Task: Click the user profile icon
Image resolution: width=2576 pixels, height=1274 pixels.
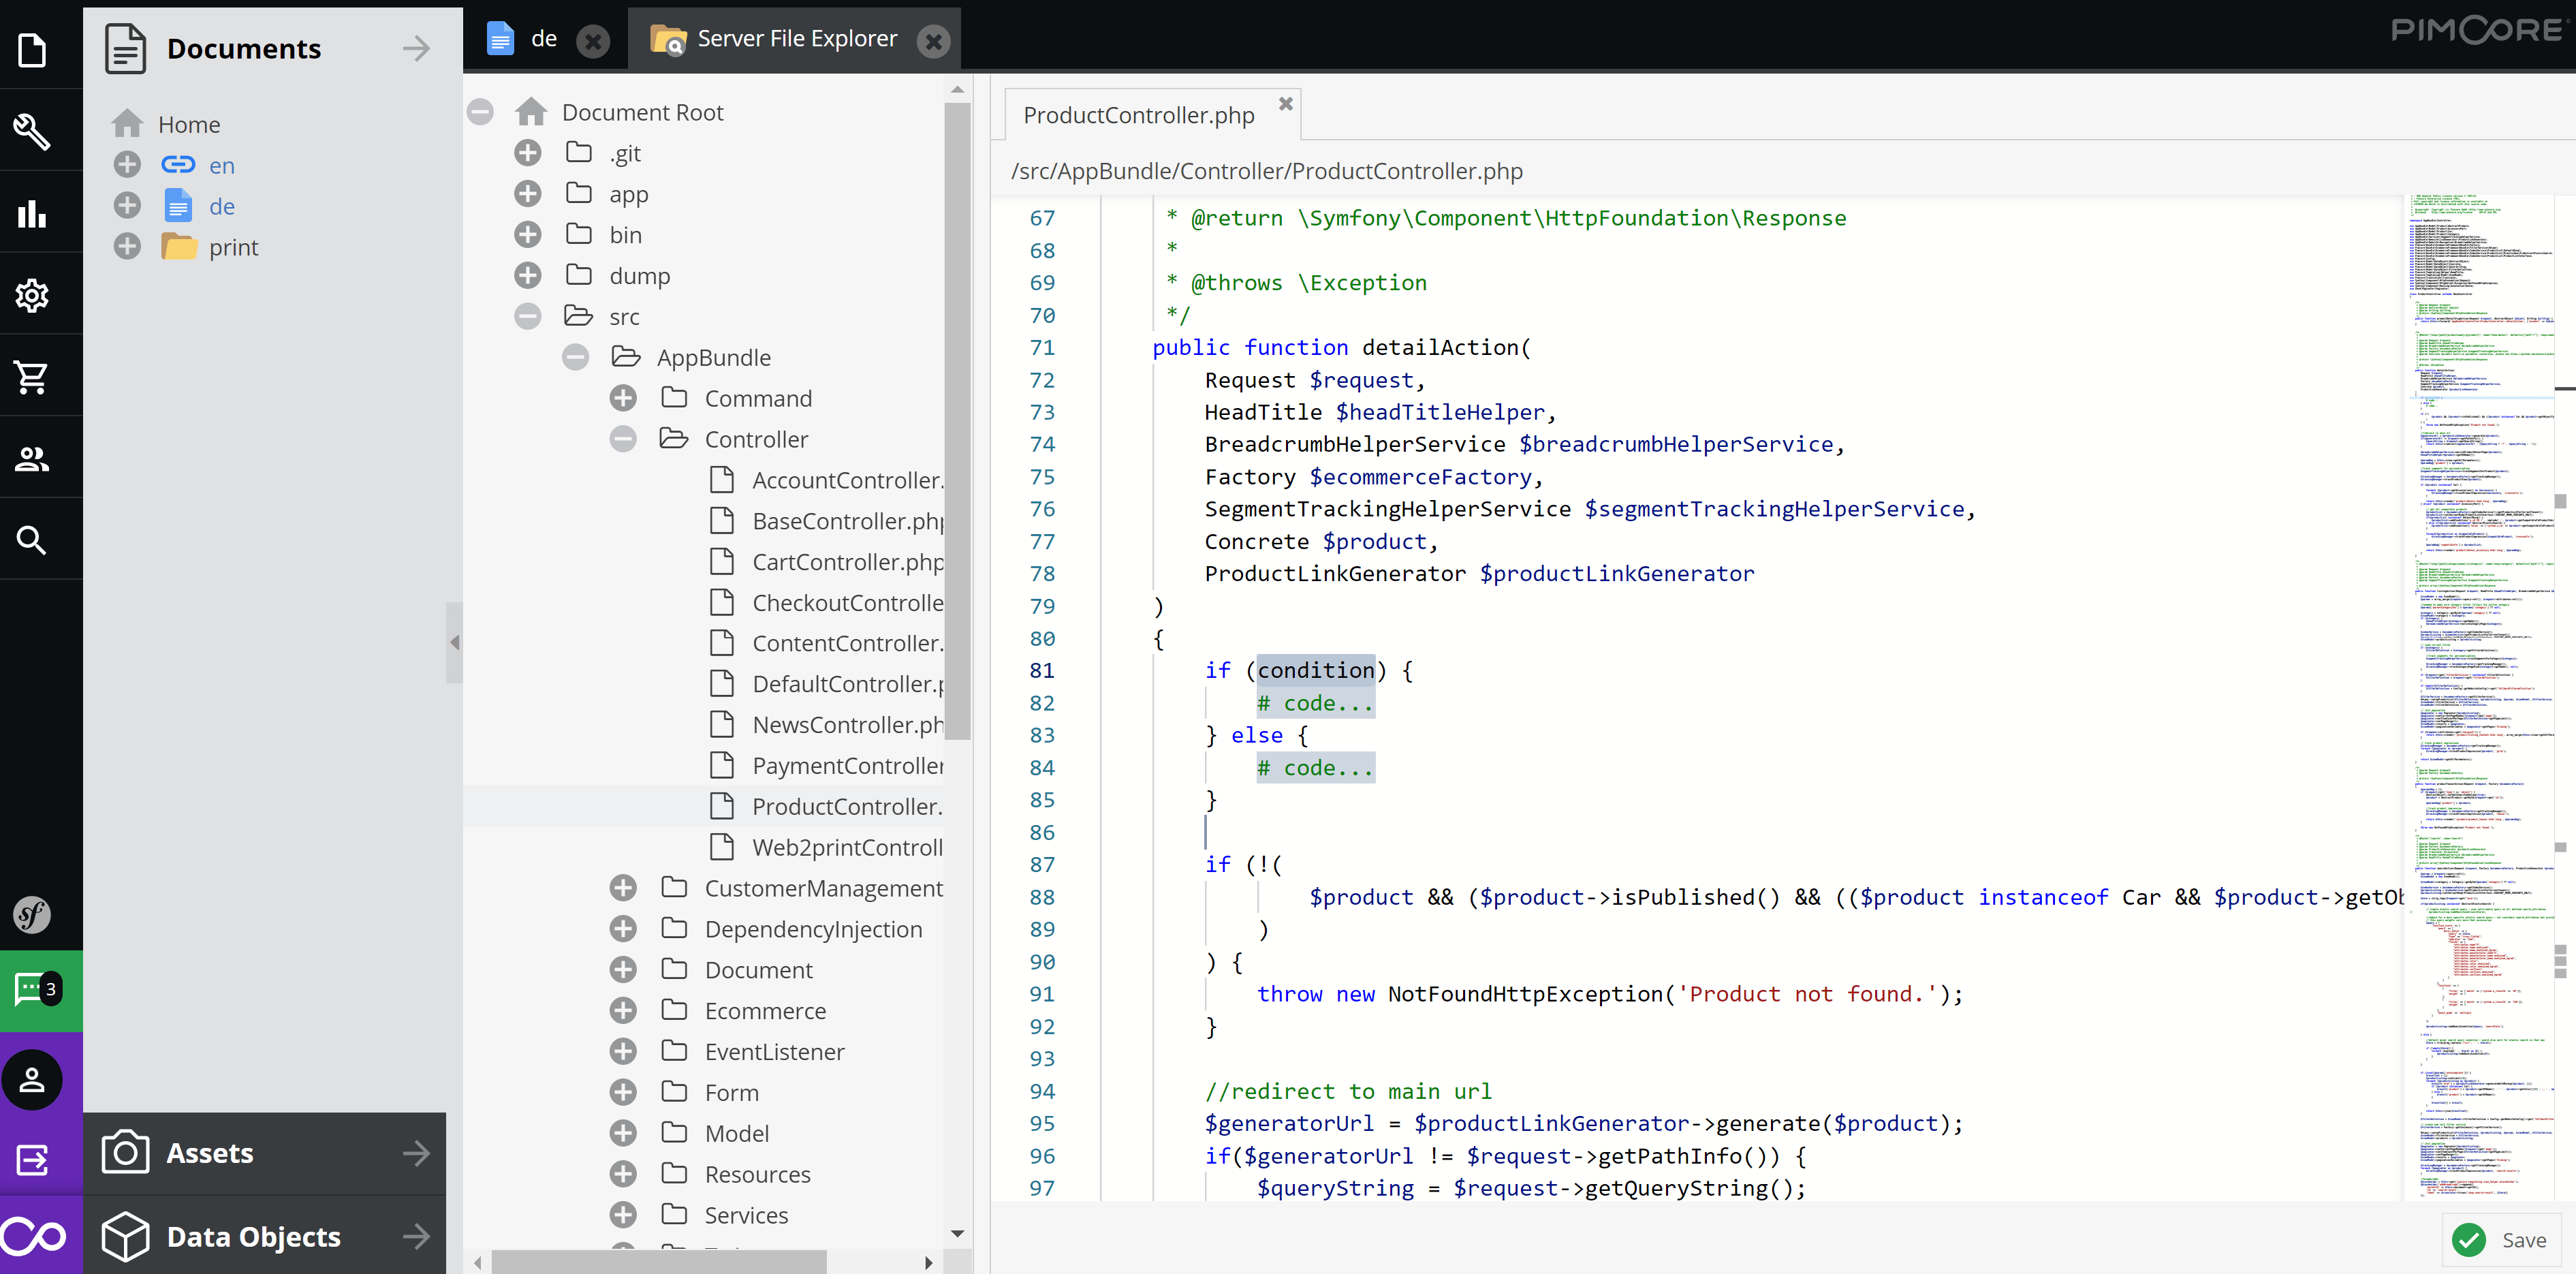Action: tap(32, 1079)
